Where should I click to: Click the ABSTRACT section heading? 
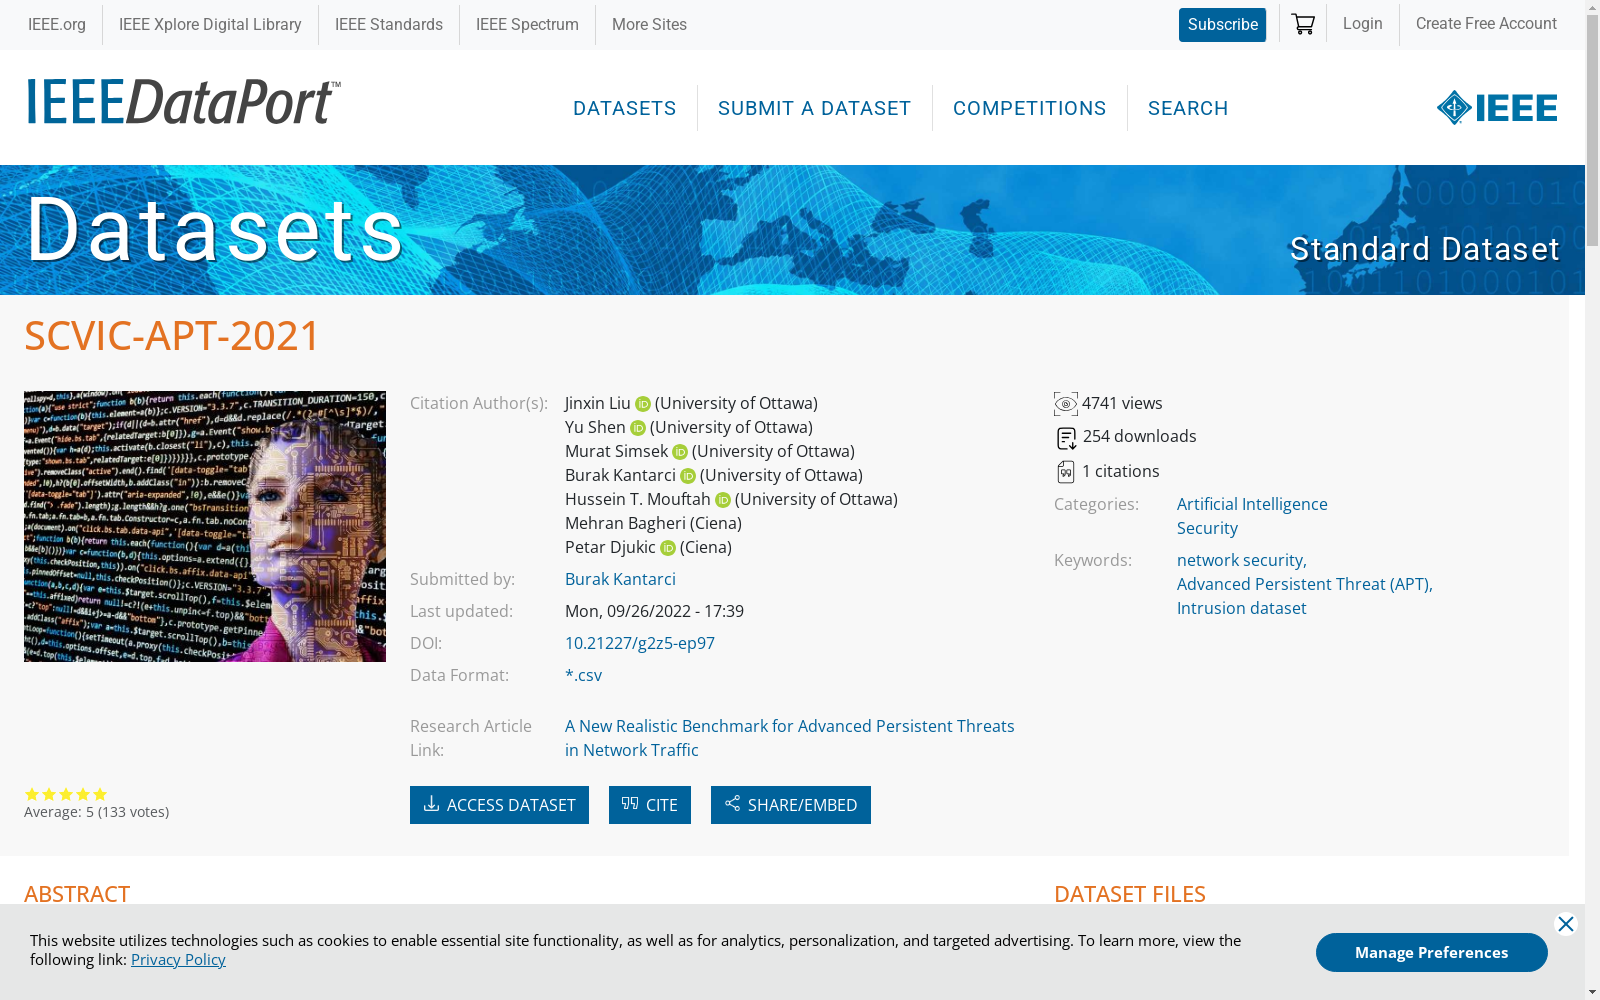(77, 894)
